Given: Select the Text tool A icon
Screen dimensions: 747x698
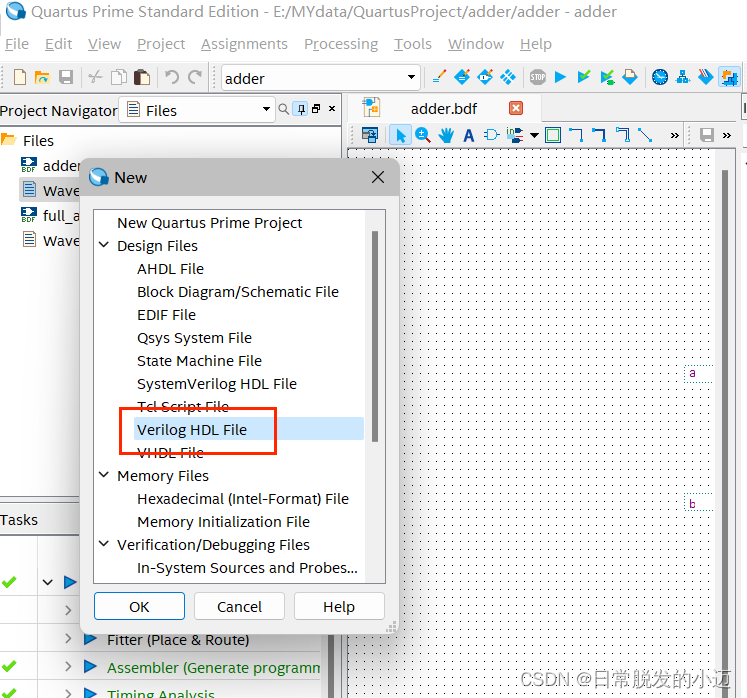Looking at the screenshot, I should click(x=469, y=136).
